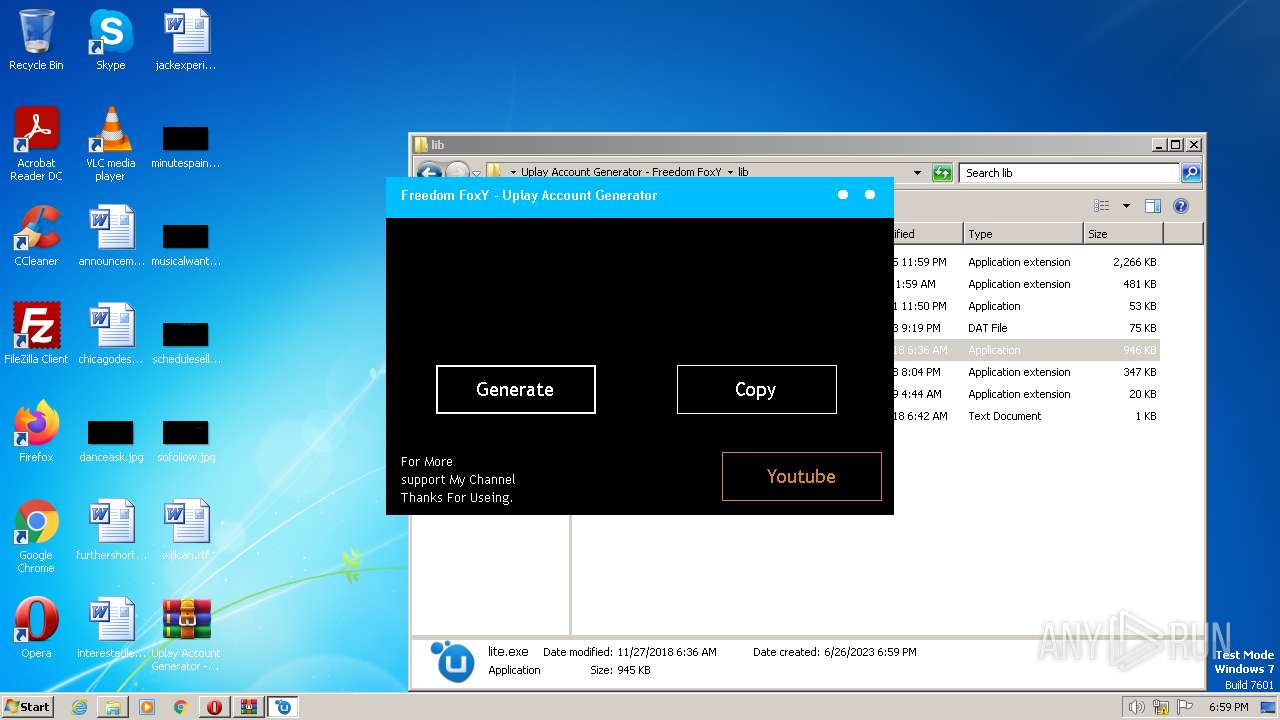Click the Generate button
1280x720 pixels.
[515, 389]
